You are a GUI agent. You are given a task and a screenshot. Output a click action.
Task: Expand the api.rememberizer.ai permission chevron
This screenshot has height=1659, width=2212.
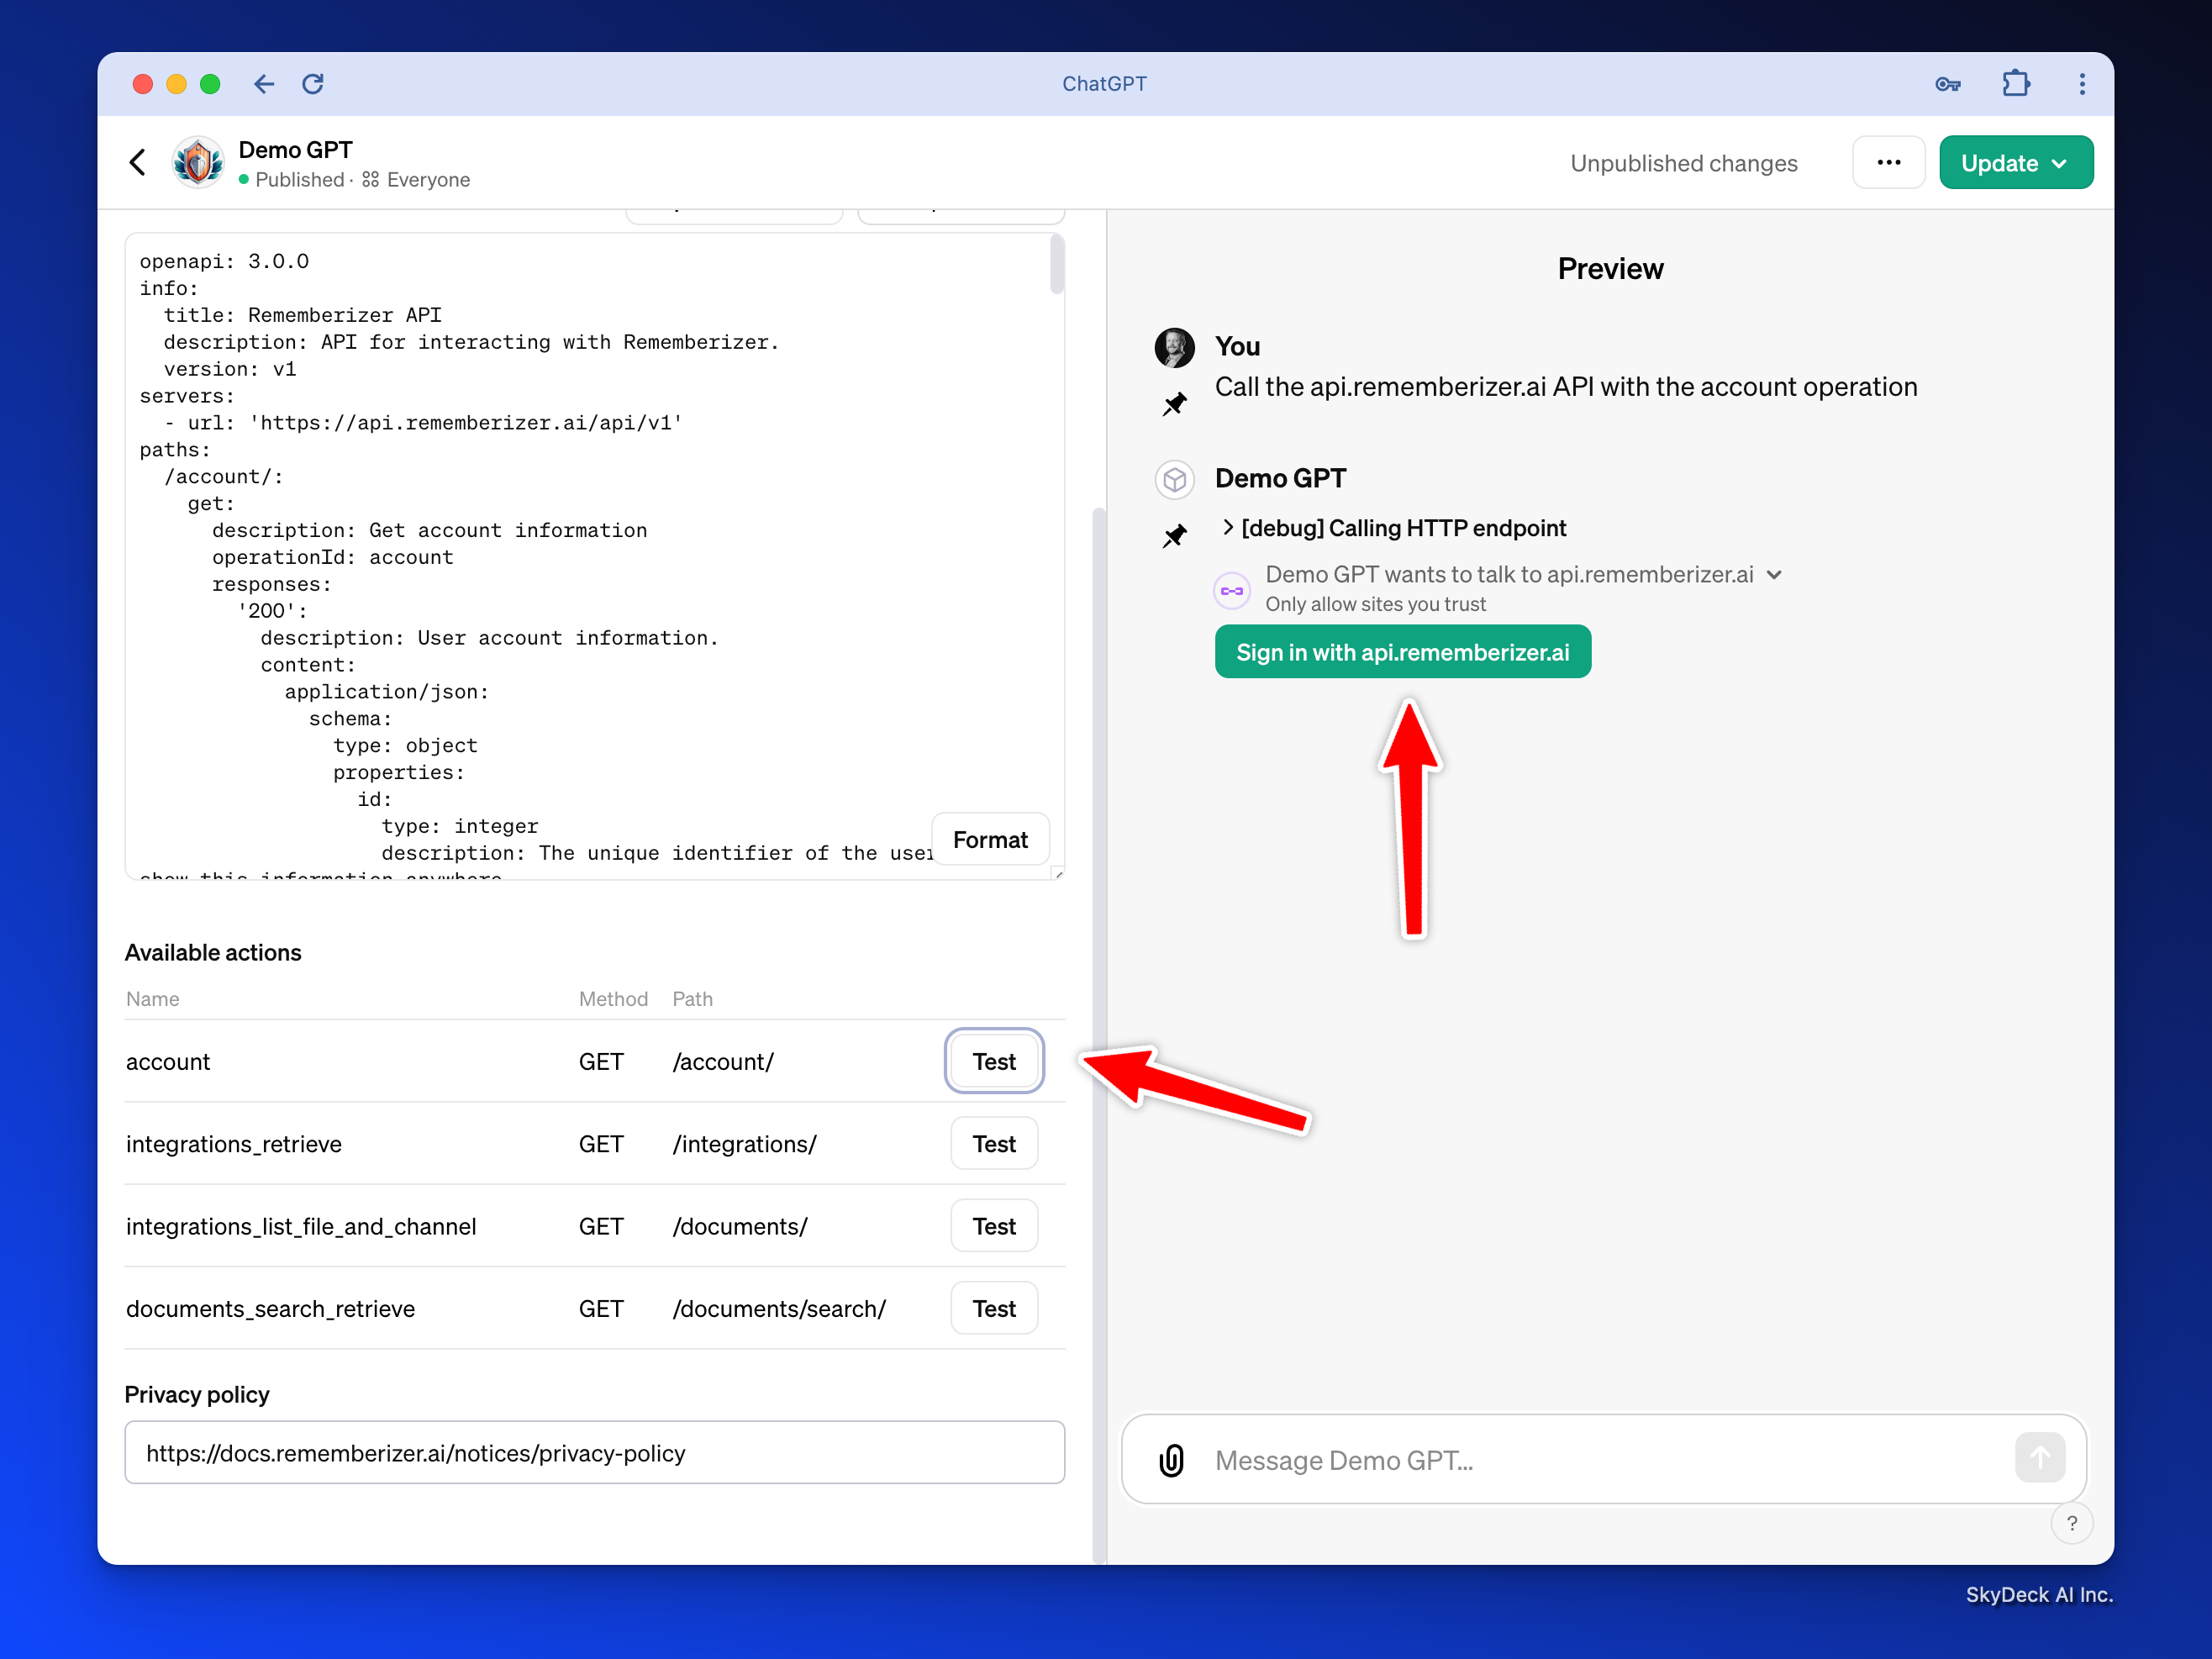[1774, 575]
